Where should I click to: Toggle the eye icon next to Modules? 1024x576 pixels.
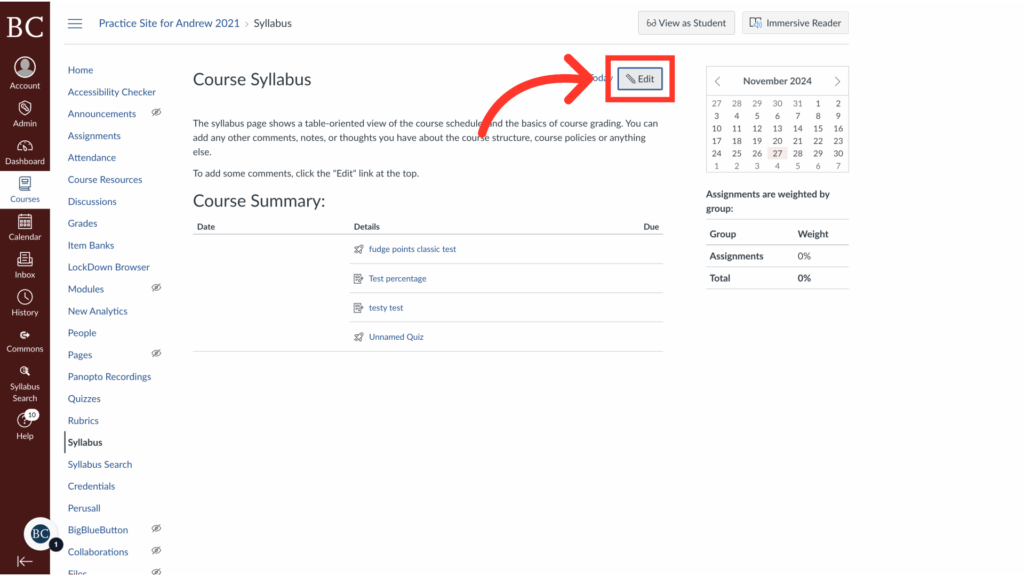155,288
